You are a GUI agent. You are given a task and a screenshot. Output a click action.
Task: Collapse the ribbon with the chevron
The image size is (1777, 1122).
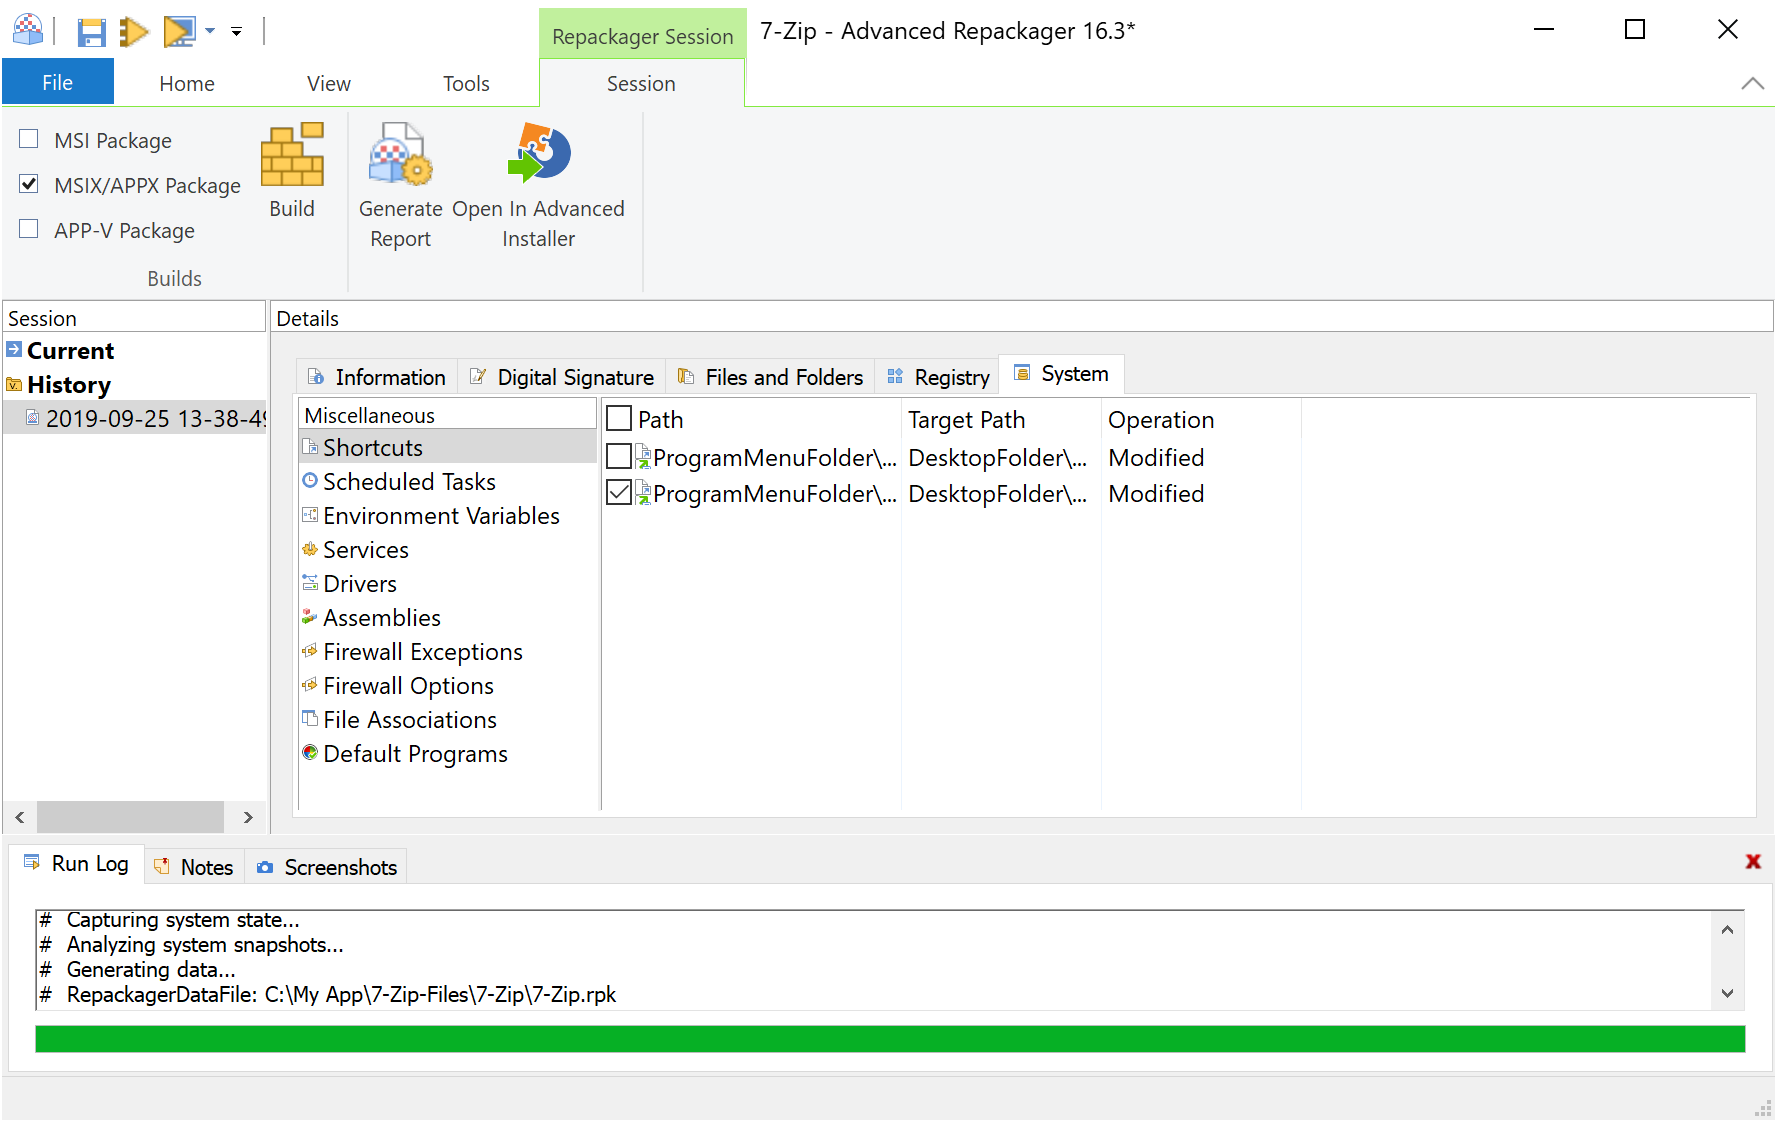1752,84
